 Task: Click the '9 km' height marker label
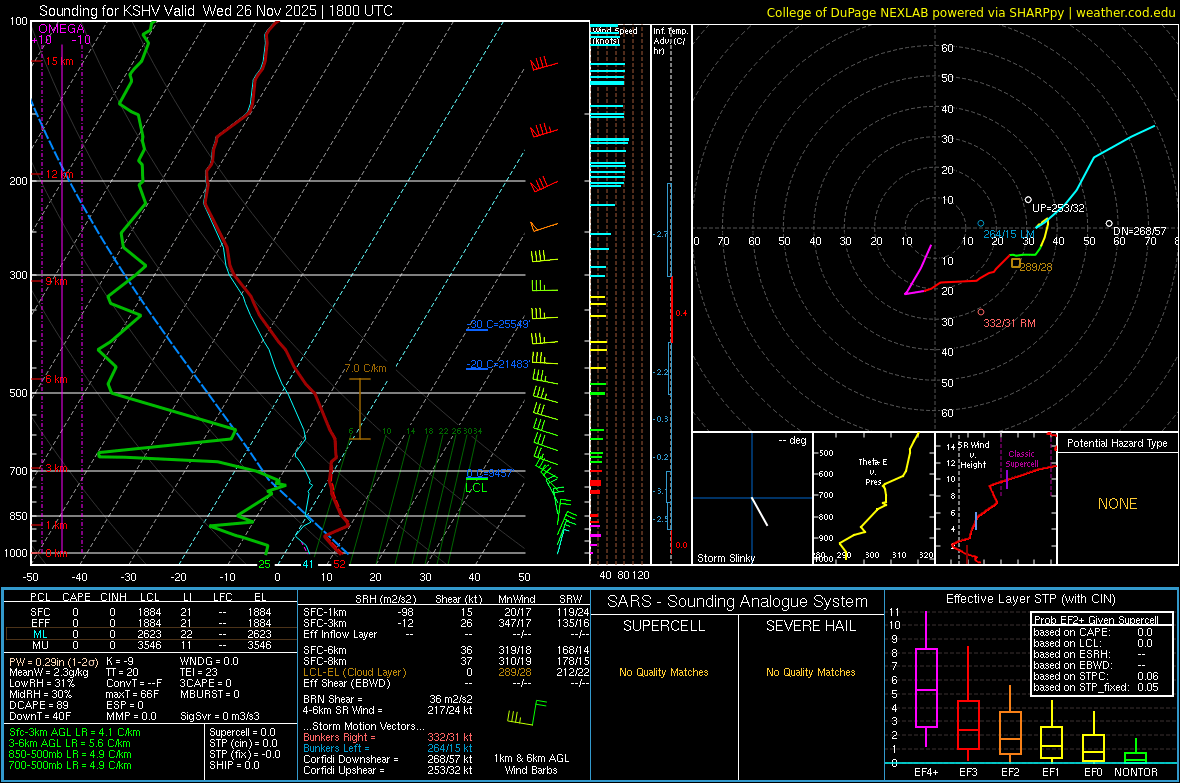[x=56, y=281]
